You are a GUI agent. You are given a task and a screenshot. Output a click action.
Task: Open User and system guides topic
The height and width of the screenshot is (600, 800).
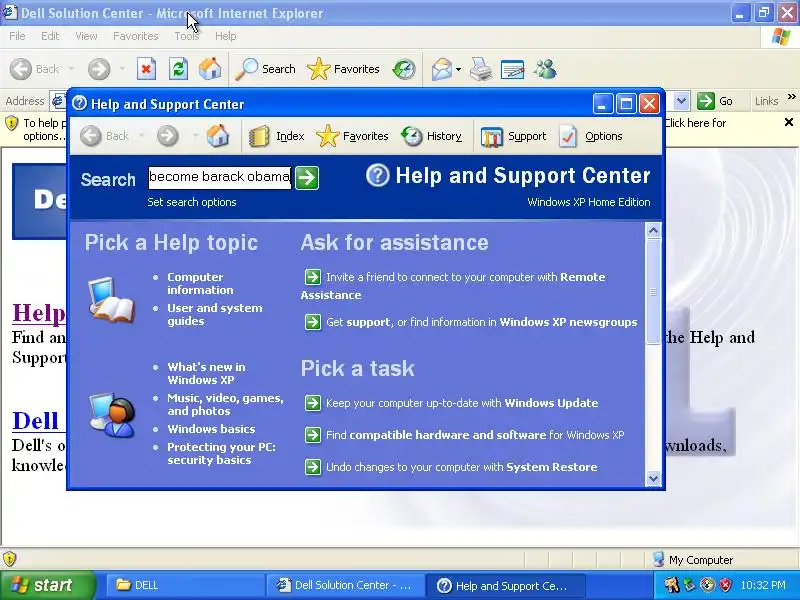[x=215, y=315]
